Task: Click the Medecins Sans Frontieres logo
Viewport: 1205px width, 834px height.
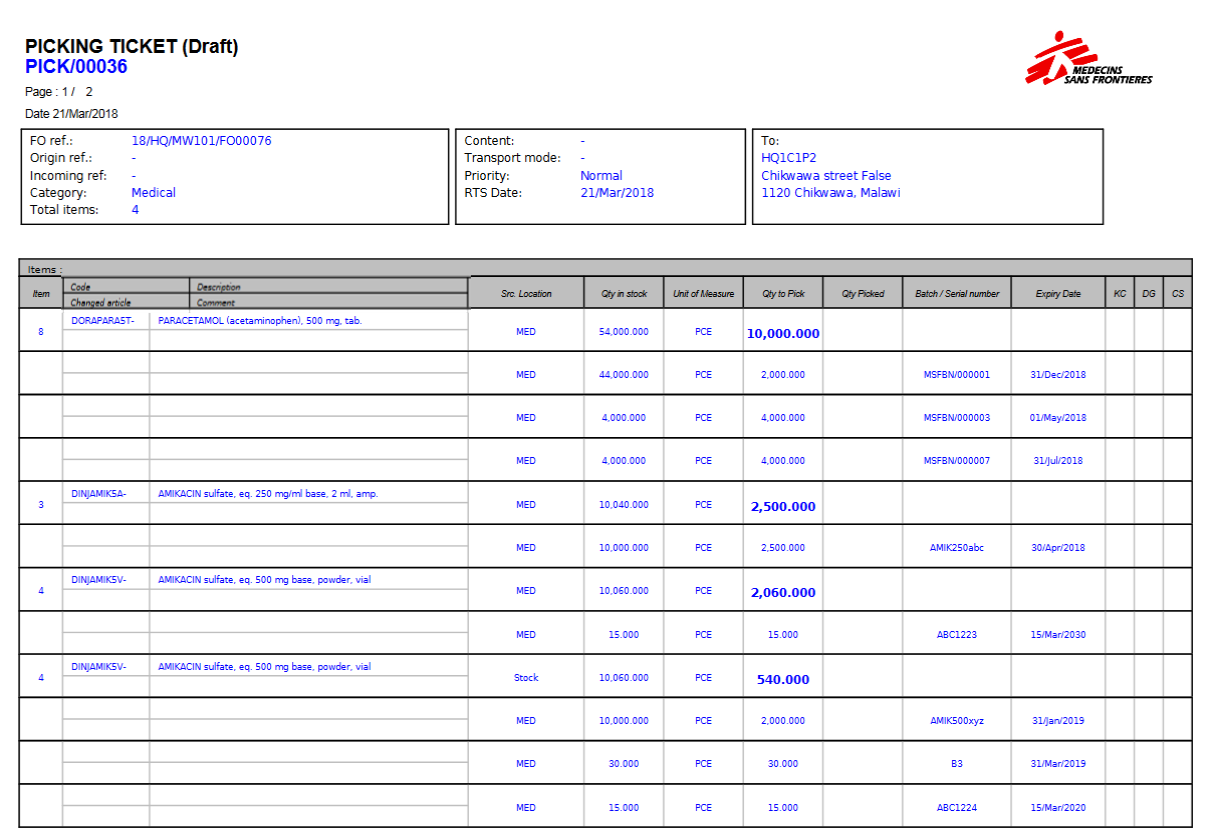Action: (x=1087, y=60)
